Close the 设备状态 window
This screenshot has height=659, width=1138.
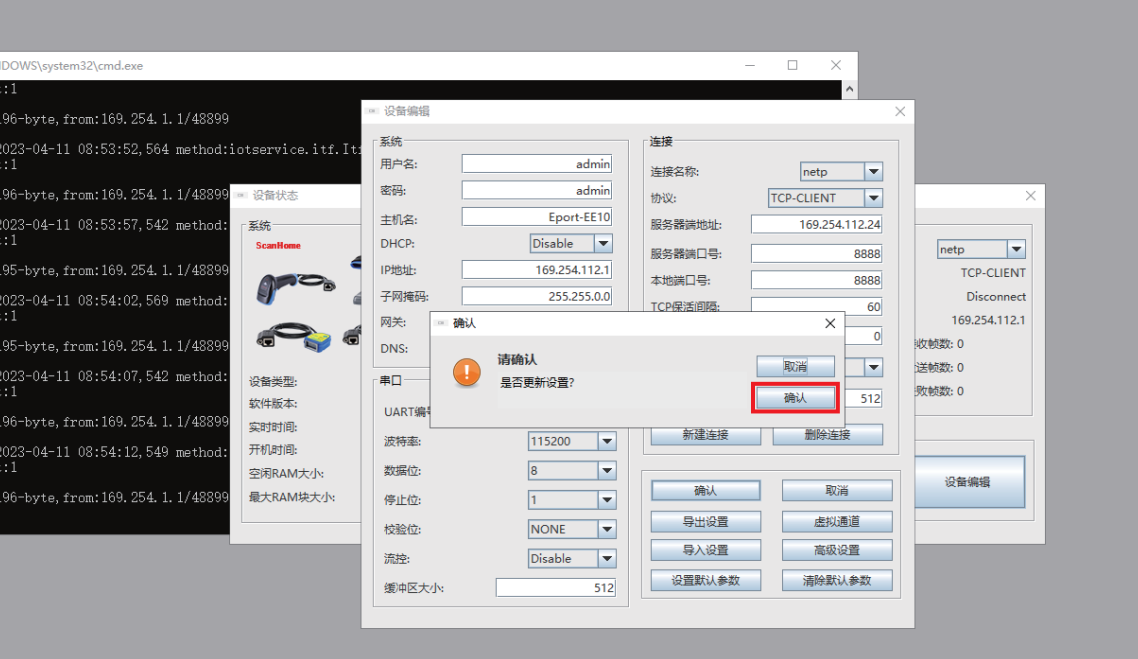tap(1031, 196)
